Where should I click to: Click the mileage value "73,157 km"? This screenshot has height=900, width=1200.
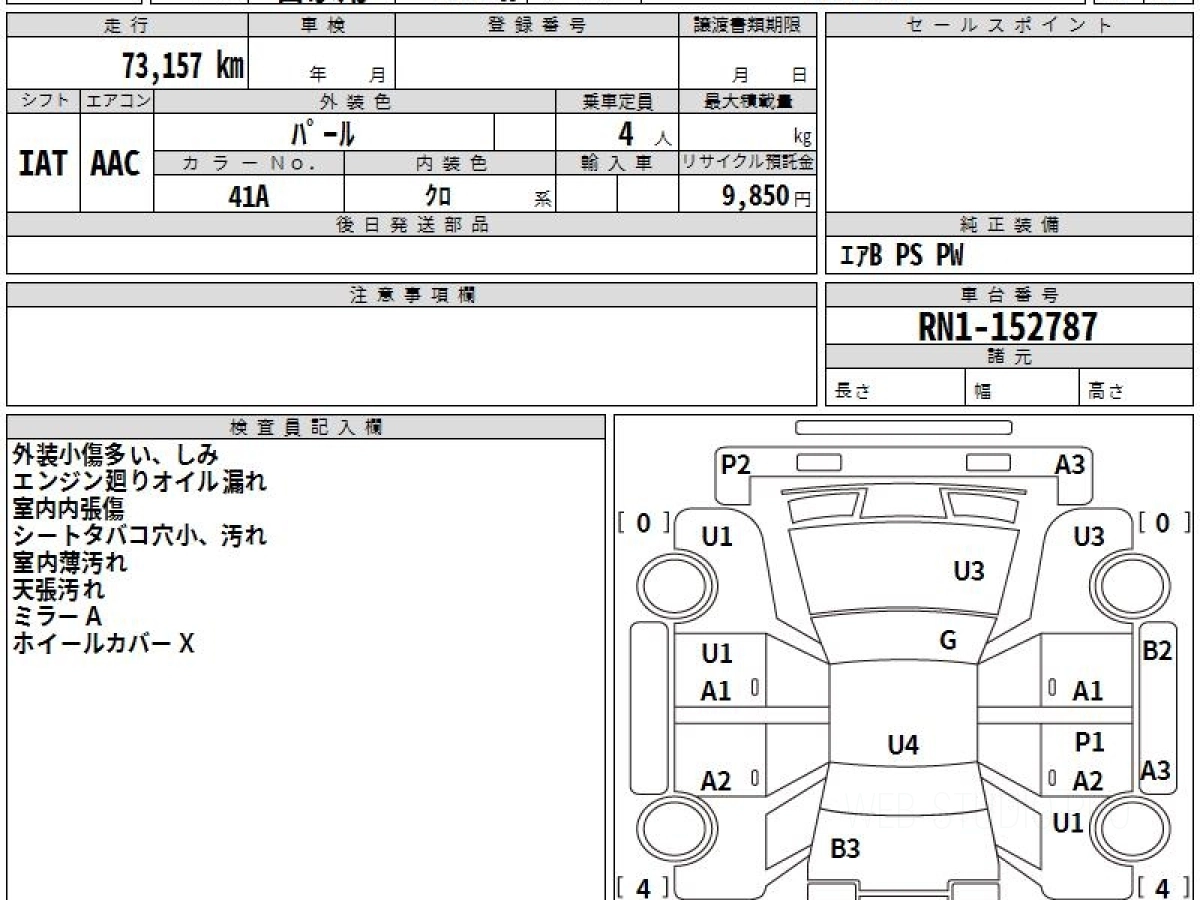point(183,65)
